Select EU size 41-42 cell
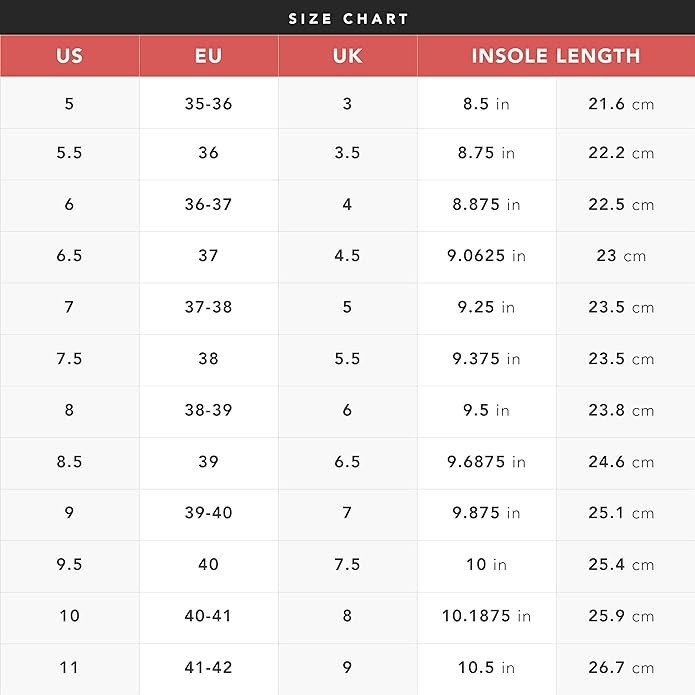The width and height of the screenshot is (695, 695). (208, 667)
